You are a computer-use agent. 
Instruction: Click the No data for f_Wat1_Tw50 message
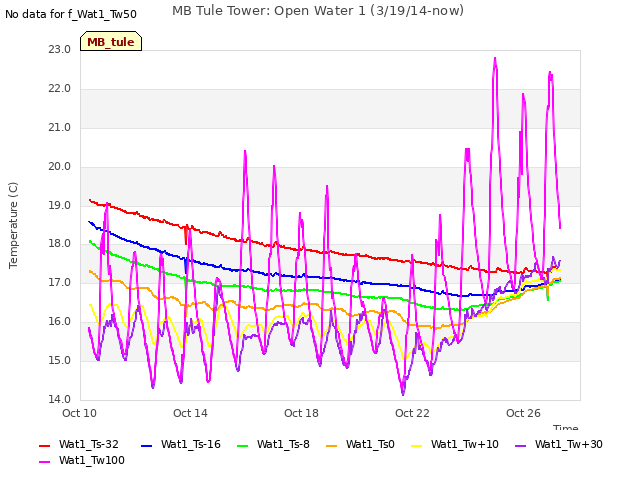click(71, 14)
